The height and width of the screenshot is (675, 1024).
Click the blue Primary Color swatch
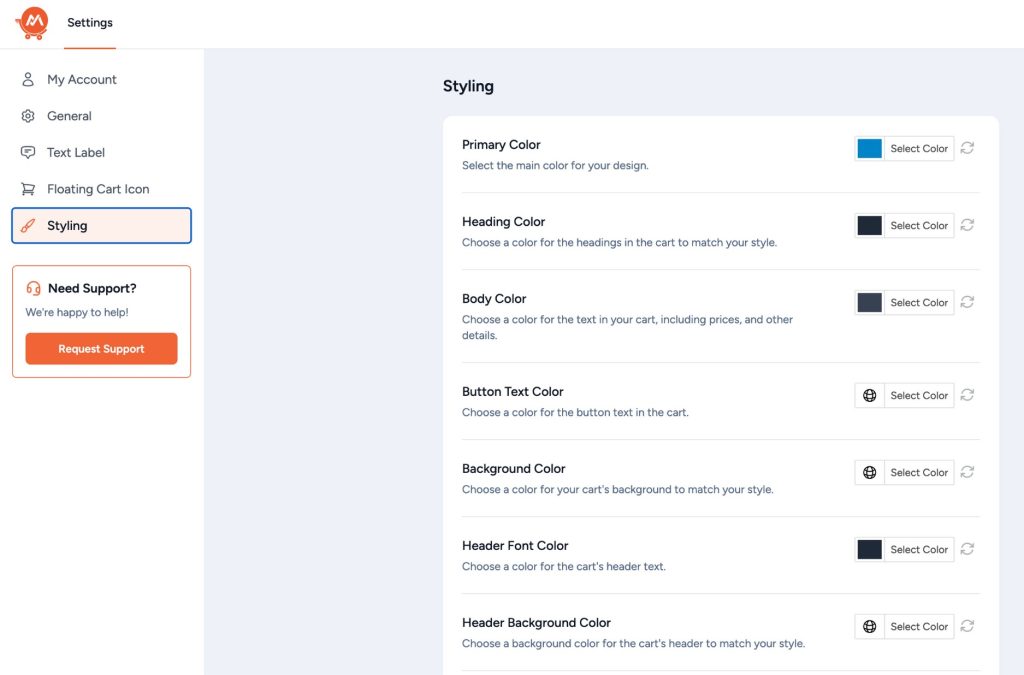click(x=870, y=148)
